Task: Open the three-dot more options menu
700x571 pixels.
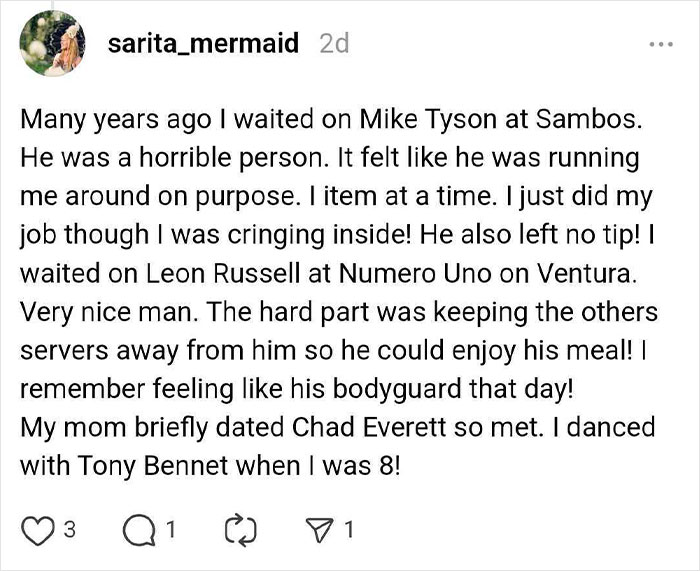Action: point(661,45)
